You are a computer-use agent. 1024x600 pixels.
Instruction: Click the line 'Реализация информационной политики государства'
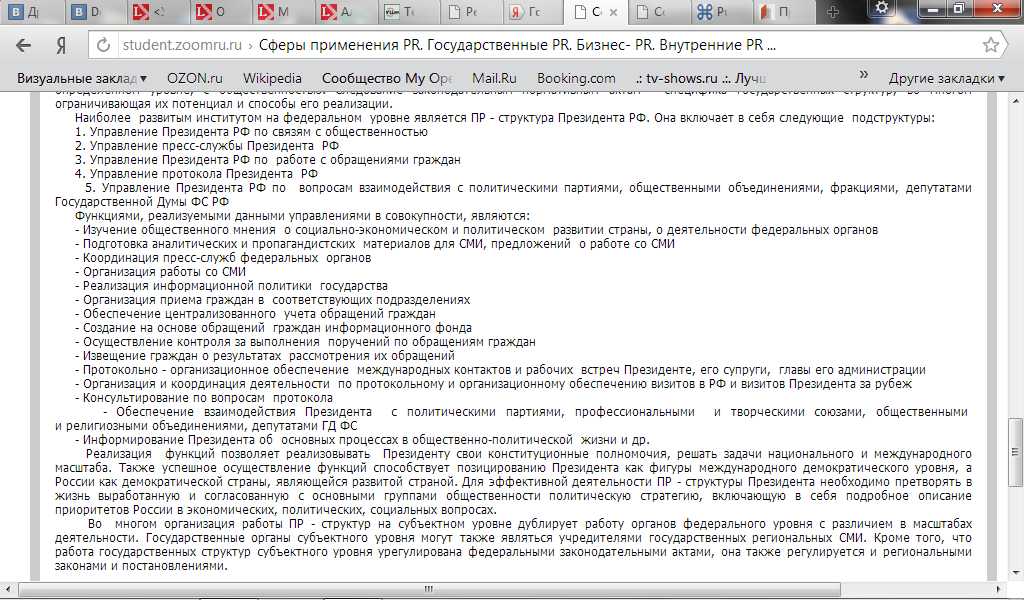coord(231,286)
